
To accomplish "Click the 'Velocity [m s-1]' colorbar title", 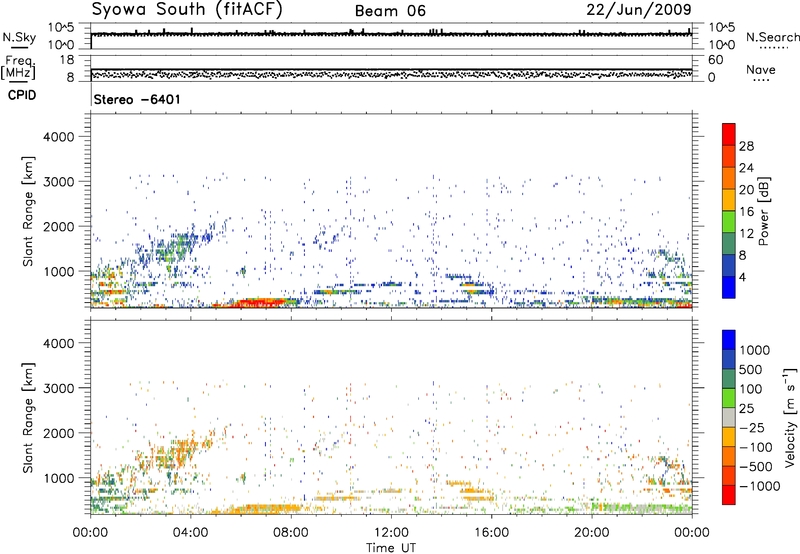I will pyautogui.click(x=790, y=417).
